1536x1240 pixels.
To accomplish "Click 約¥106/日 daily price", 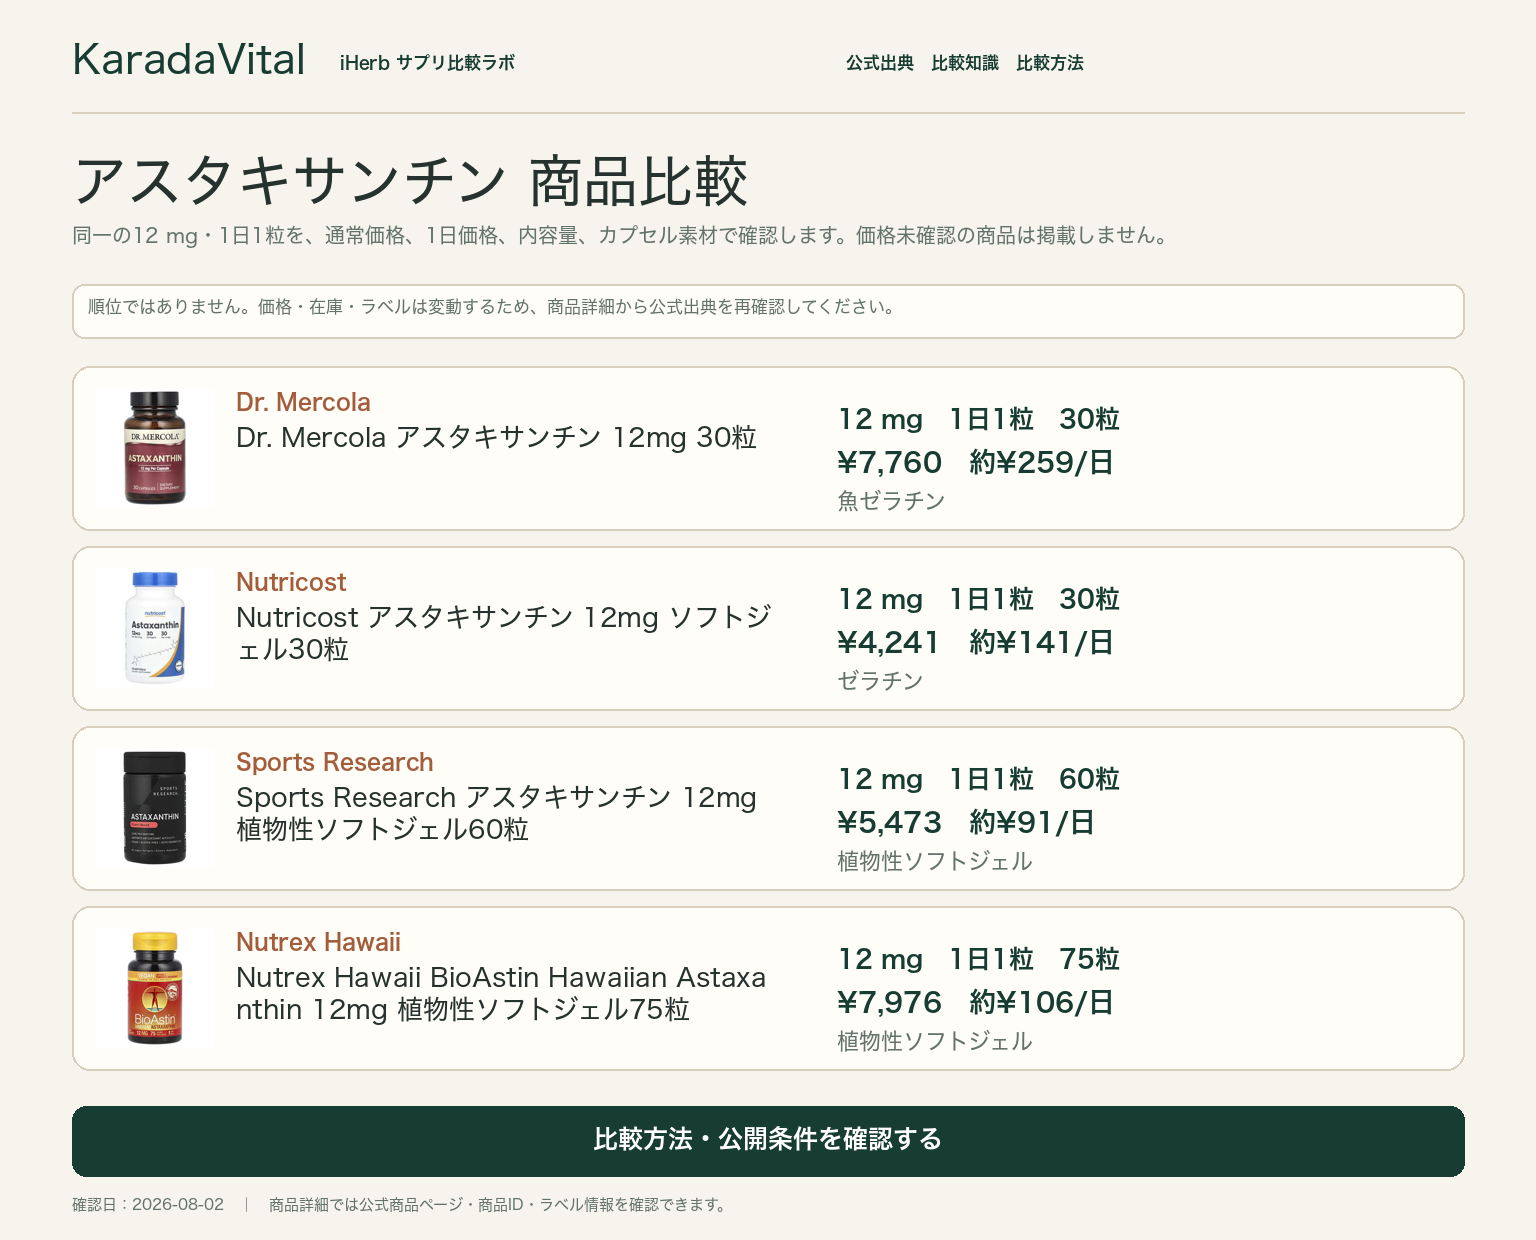I will point(1041,1002).
